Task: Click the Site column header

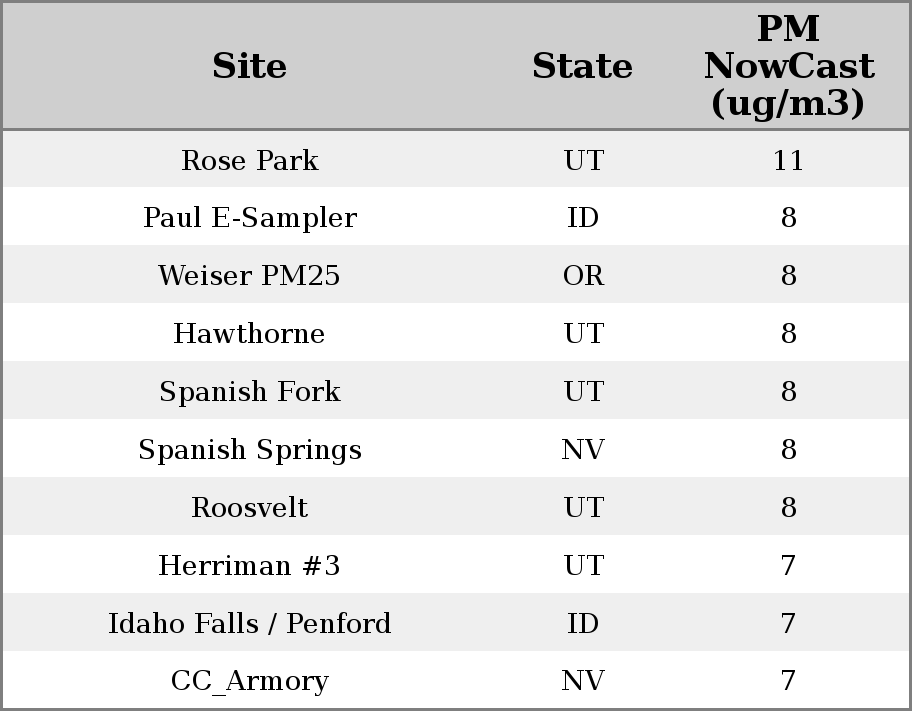Action: (250, 67)
